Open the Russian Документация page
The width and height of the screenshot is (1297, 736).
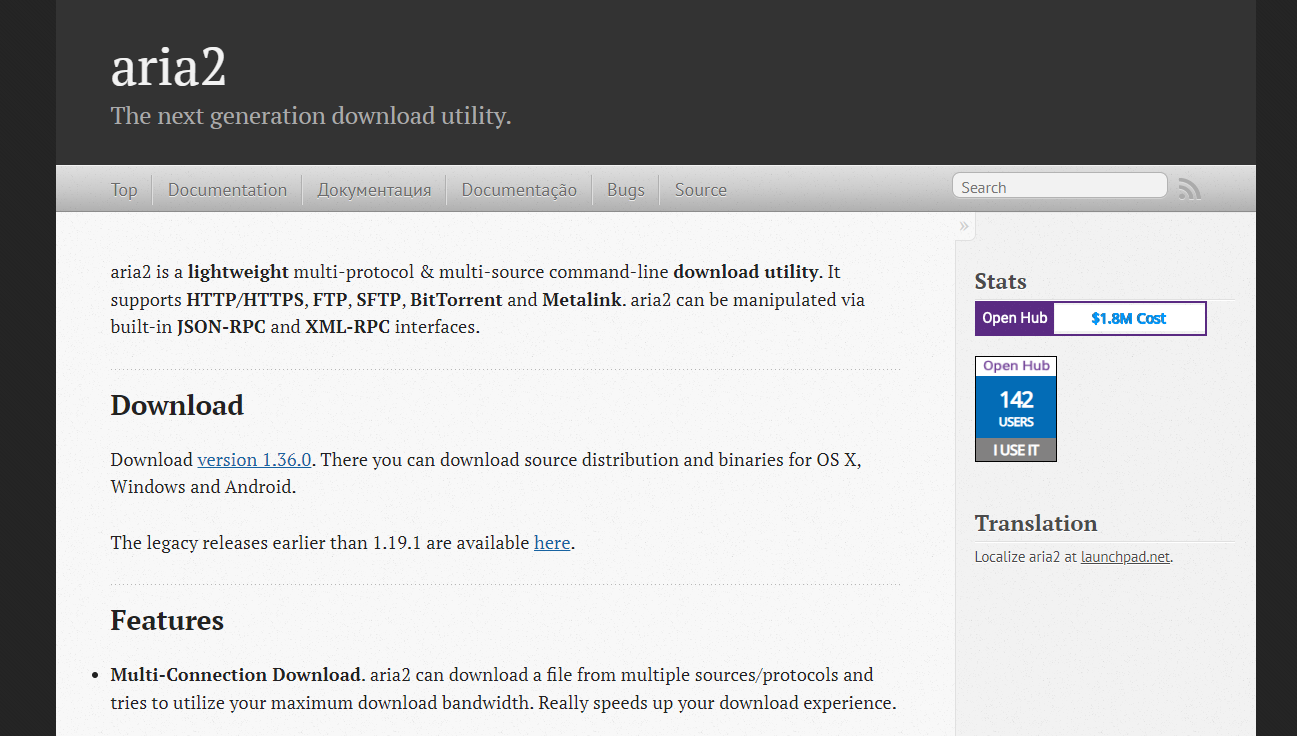coord(374,190)
